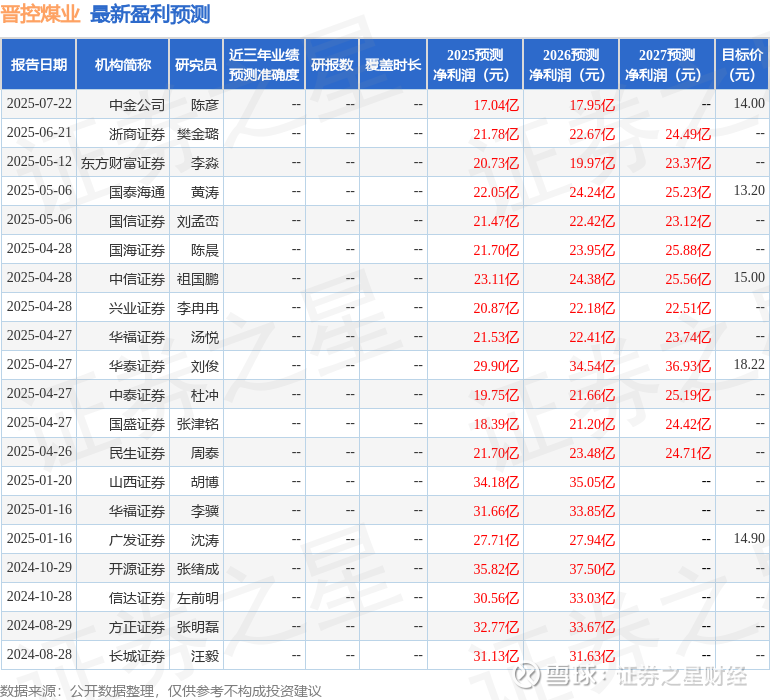Click the 覆盖时长 column header
The width and height of the screenshot is (770, 700).
[393, 64]
